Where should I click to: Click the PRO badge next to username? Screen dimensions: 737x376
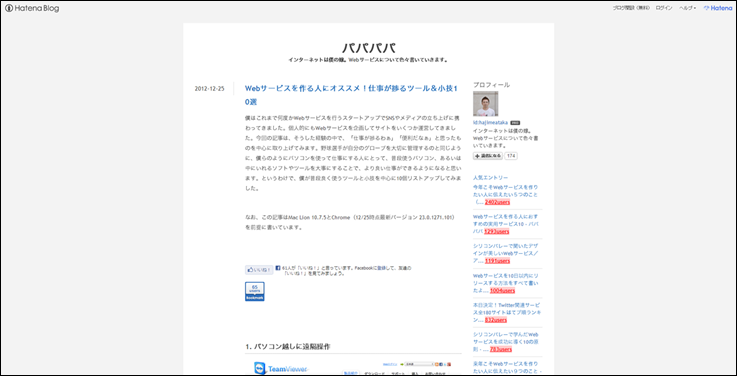point(515,123)
